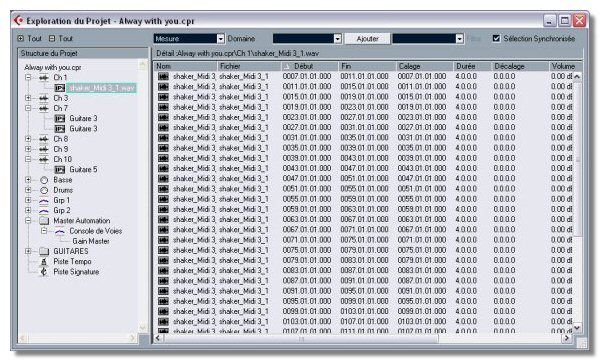This screenshot has height=361, width=600.
Task: Click the GUITARES folder icon
Action: (44, 252)
